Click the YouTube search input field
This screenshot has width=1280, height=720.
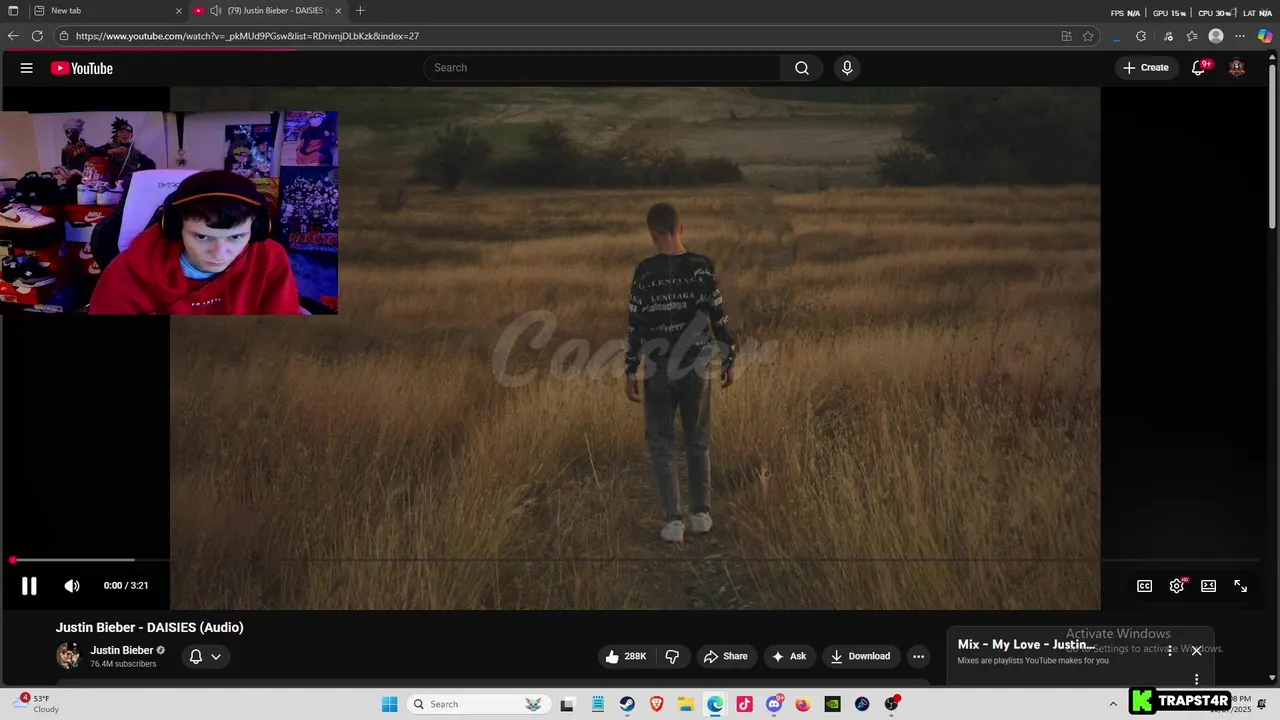[x=603, y=68]
